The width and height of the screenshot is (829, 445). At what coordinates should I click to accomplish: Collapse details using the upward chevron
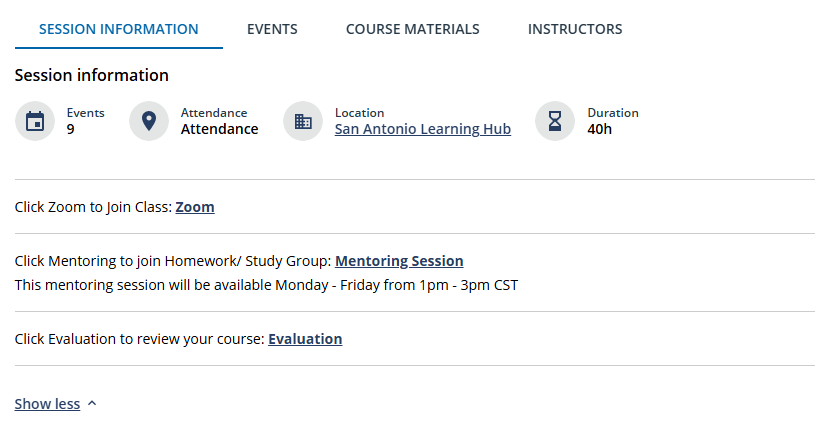pos(92,403)
